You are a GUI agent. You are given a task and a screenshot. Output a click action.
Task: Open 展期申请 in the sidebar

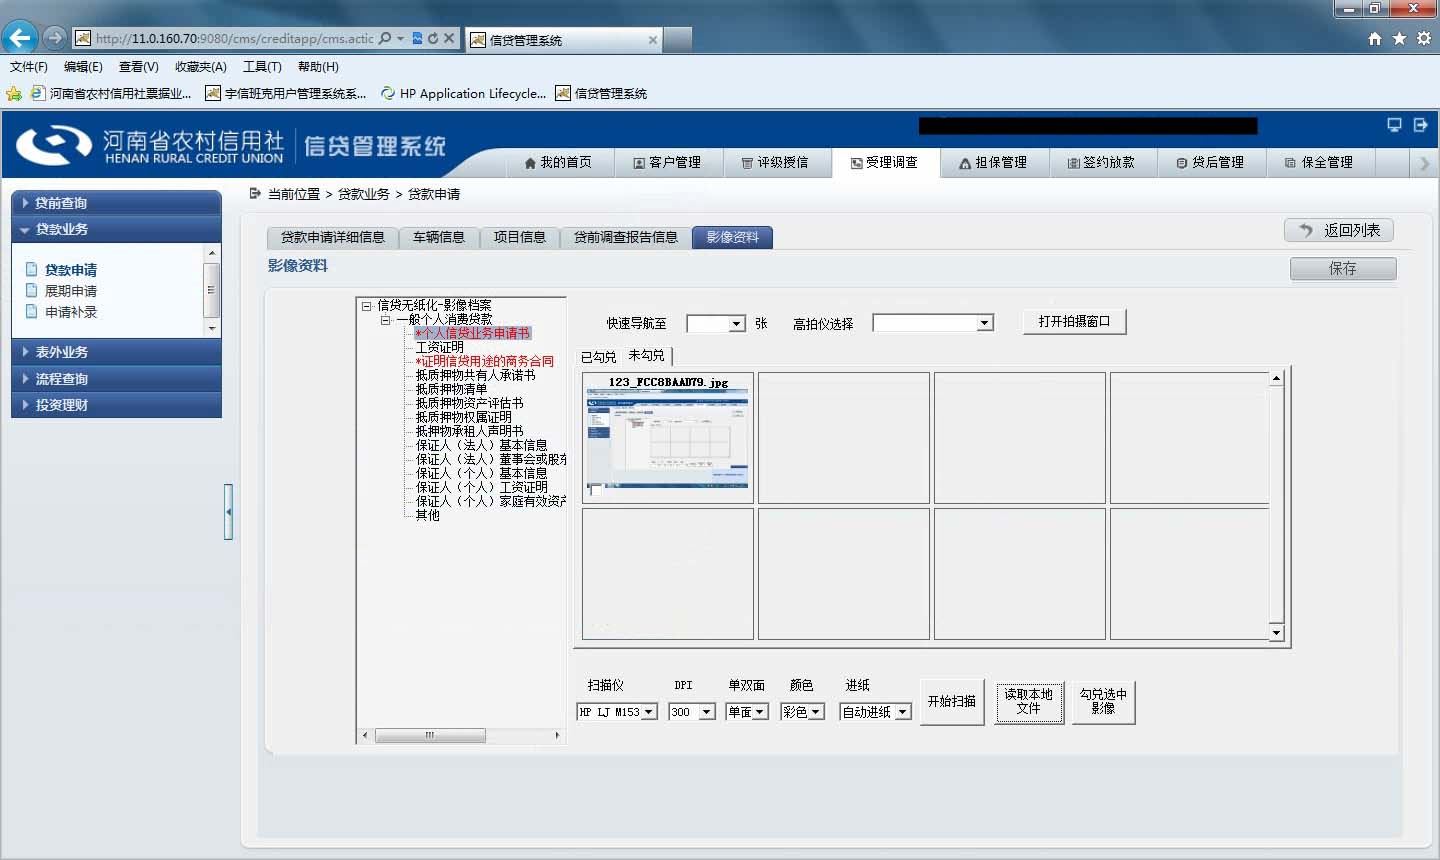tap(70, 291)
